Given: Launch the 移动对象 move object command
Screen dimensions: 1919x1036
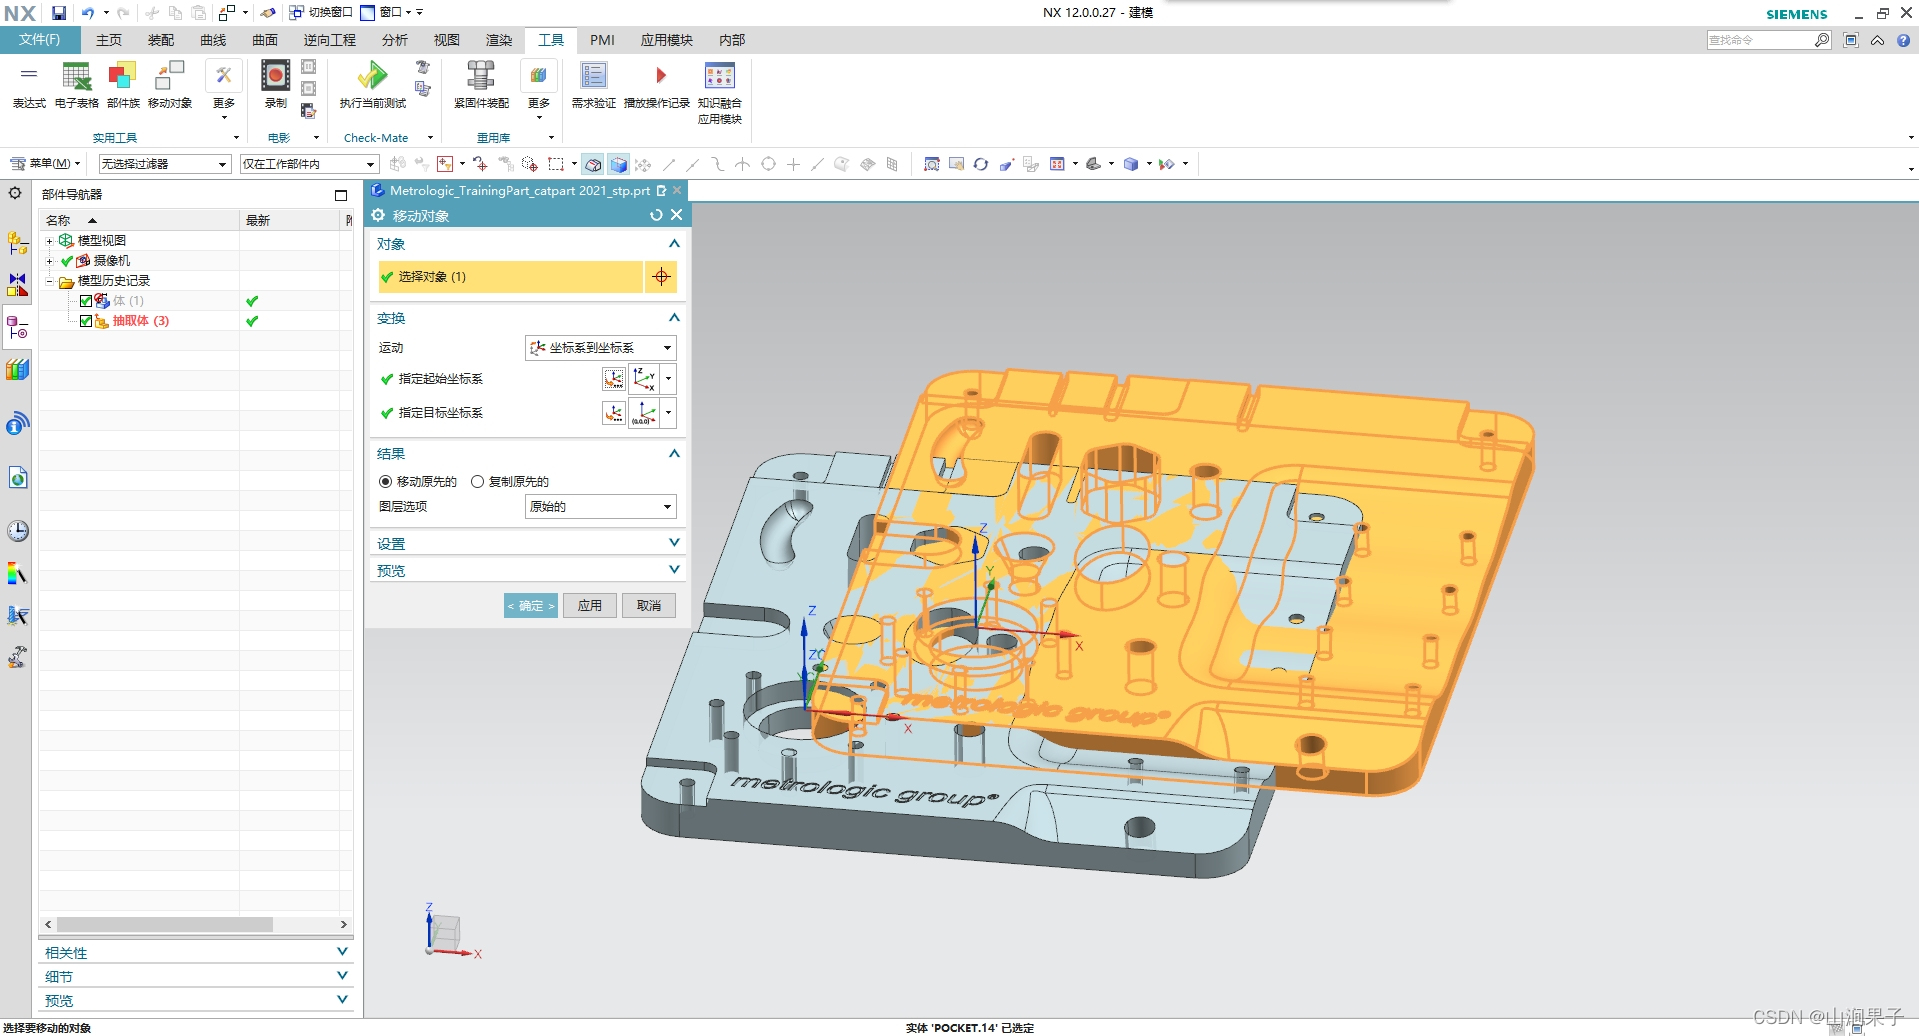Looking at the screenshot, I should (170, 84).
